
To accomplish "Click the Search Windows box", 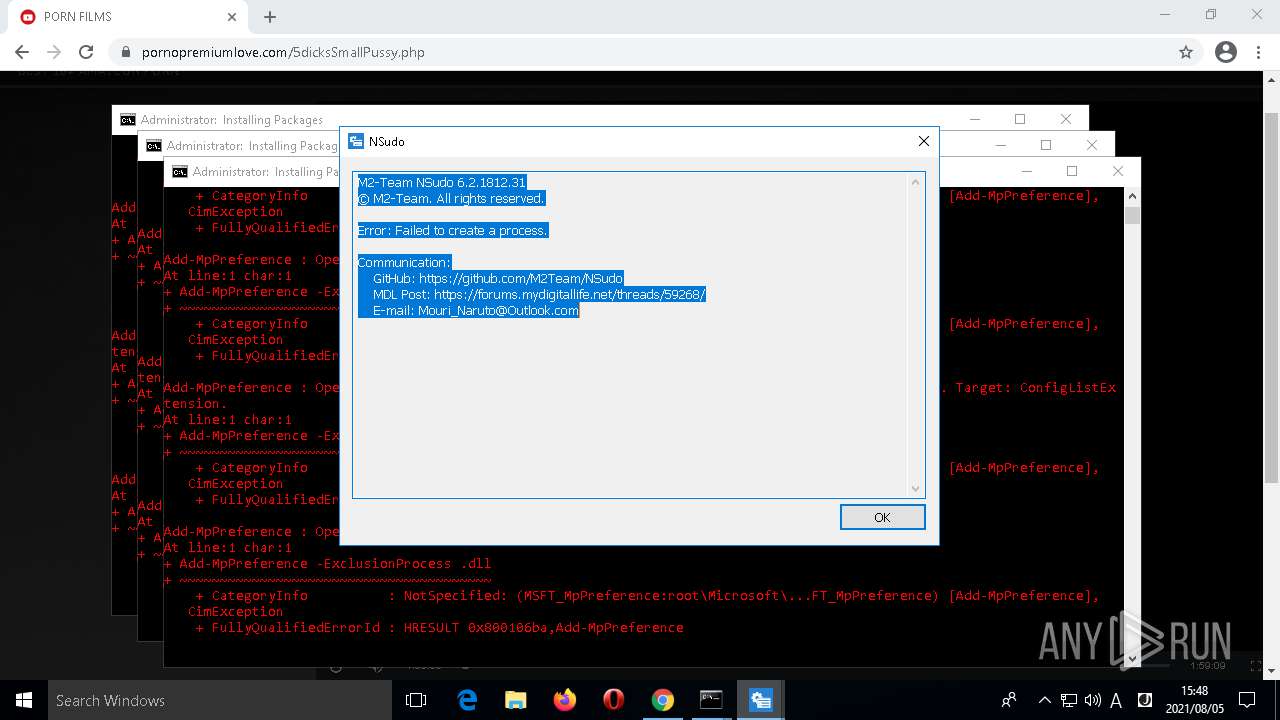I will coord(220,700).
